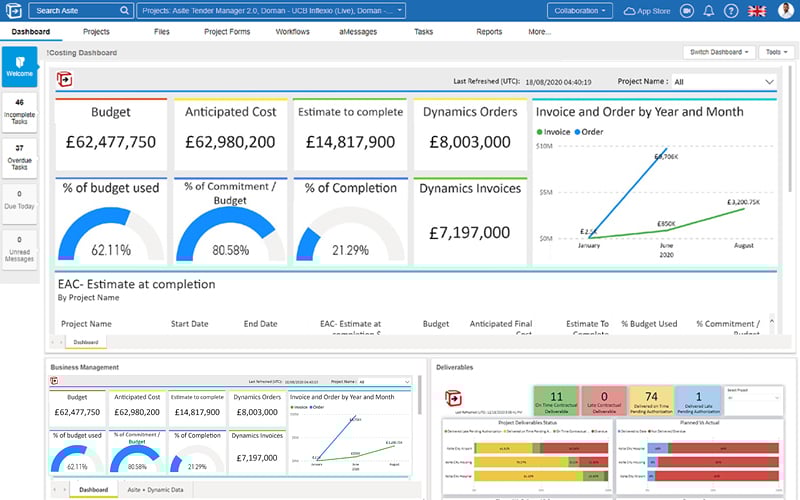The image size is (800, 500).
Task: Click the Dynamics Orders value £8,003,000
Action: pos(470,142)
